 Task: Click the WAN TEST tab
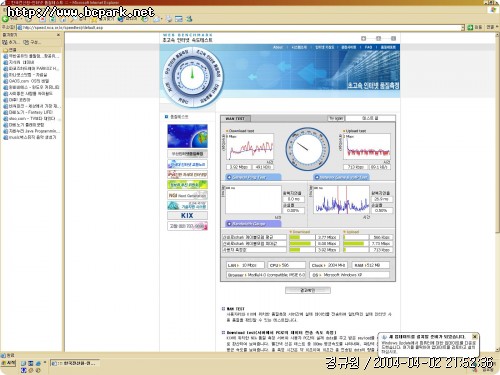tap(235, 119)
